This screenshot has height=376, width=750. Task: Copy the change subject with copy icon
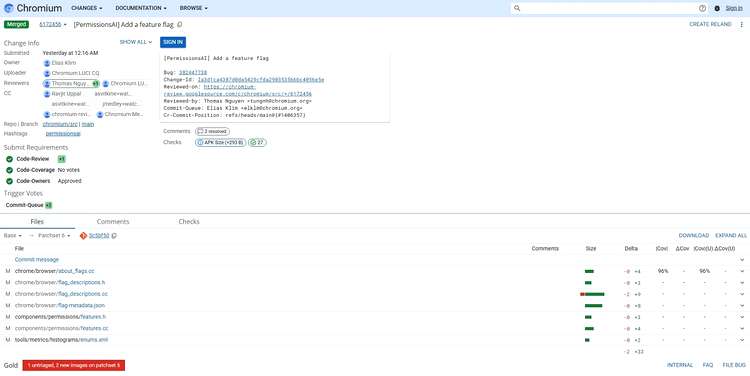[180, 24]
